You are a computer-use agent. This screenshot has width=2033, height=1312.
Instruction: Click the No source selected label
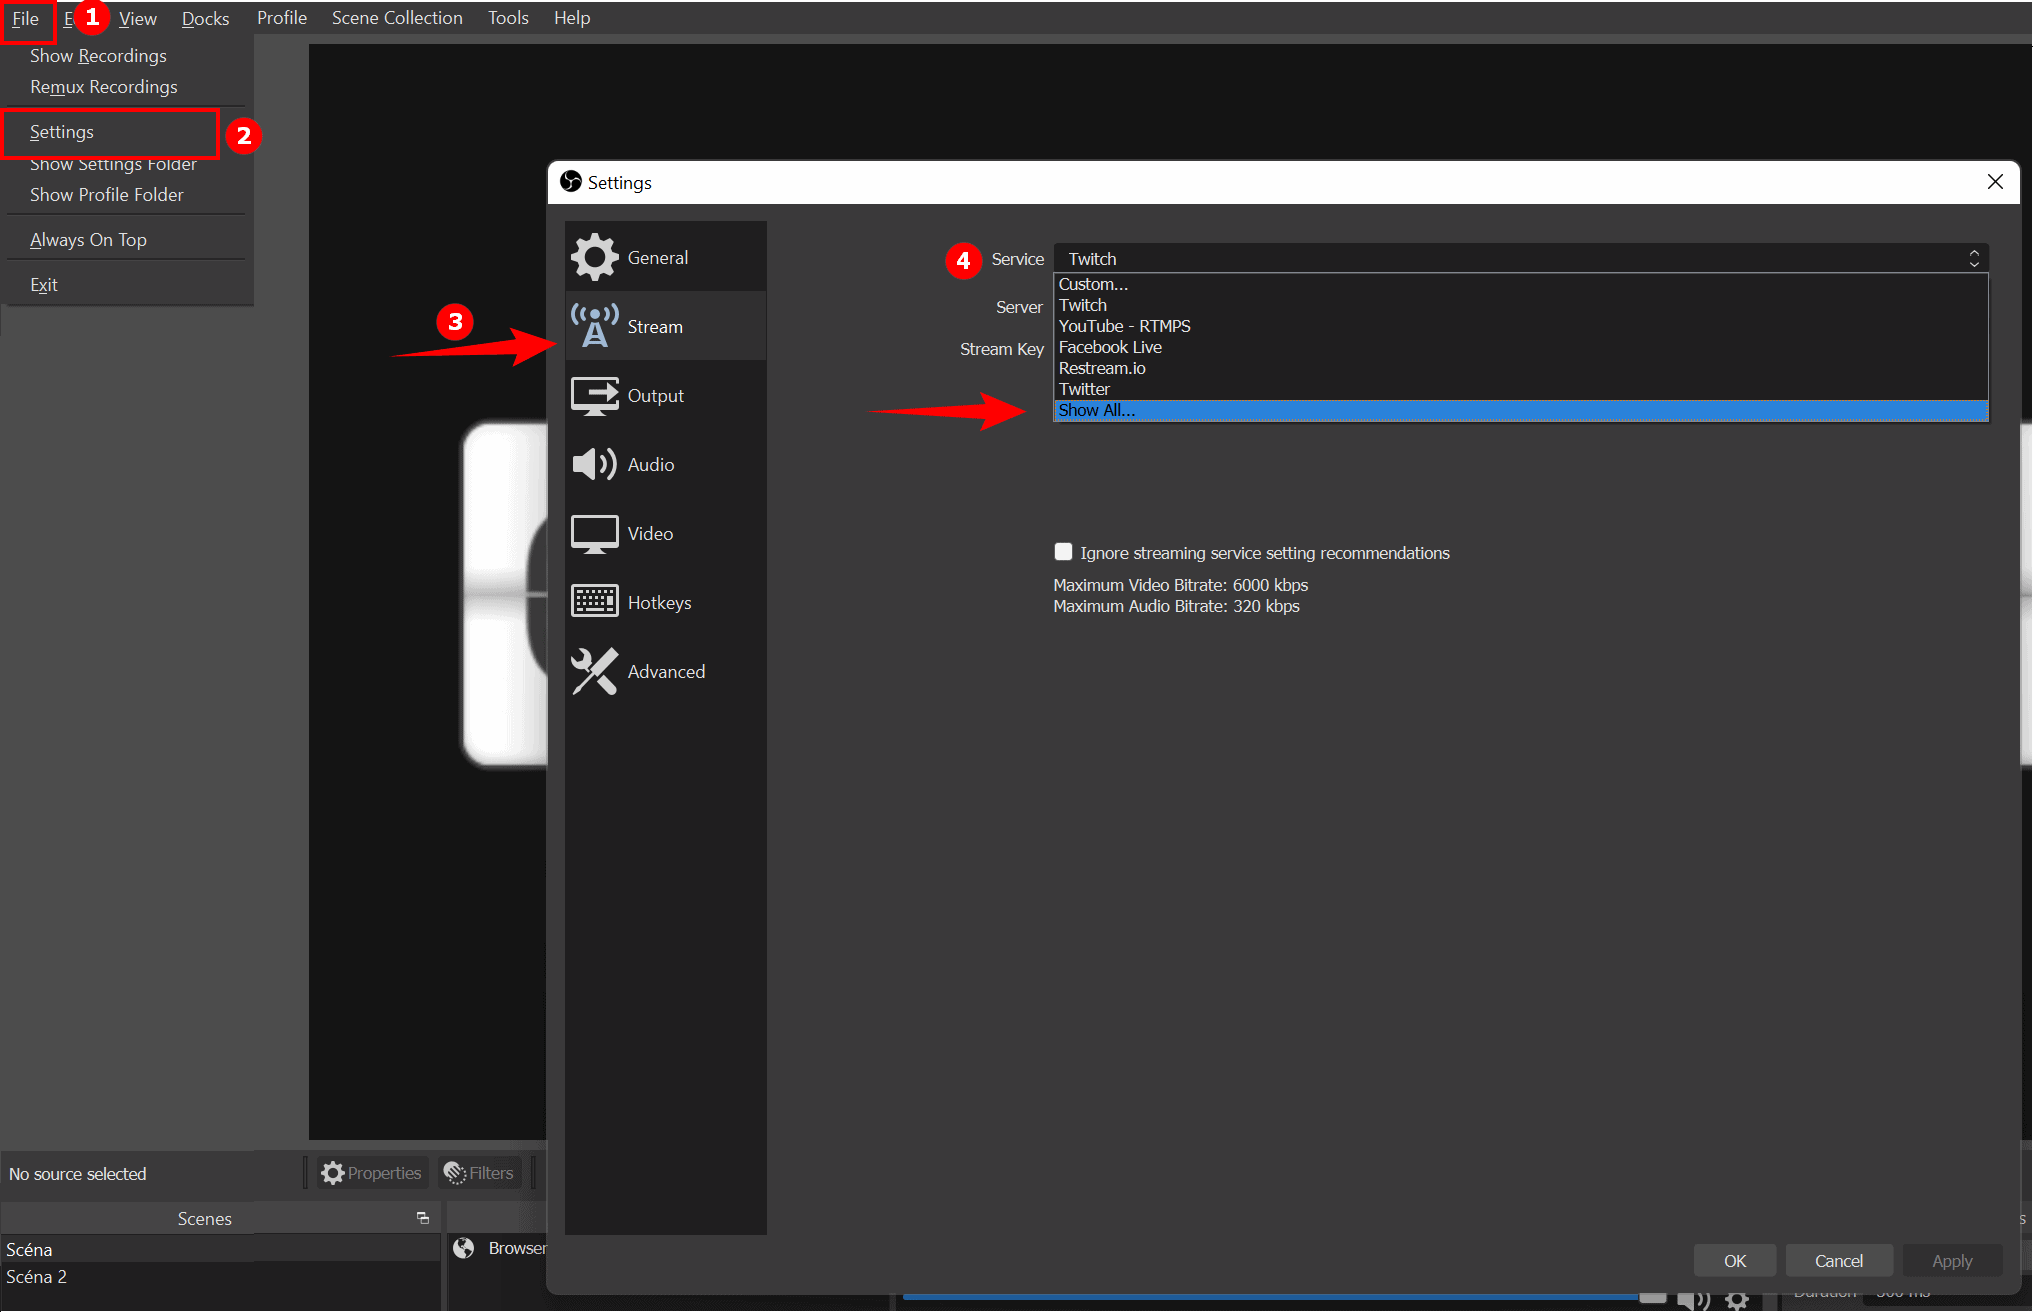coord(78,1174)
